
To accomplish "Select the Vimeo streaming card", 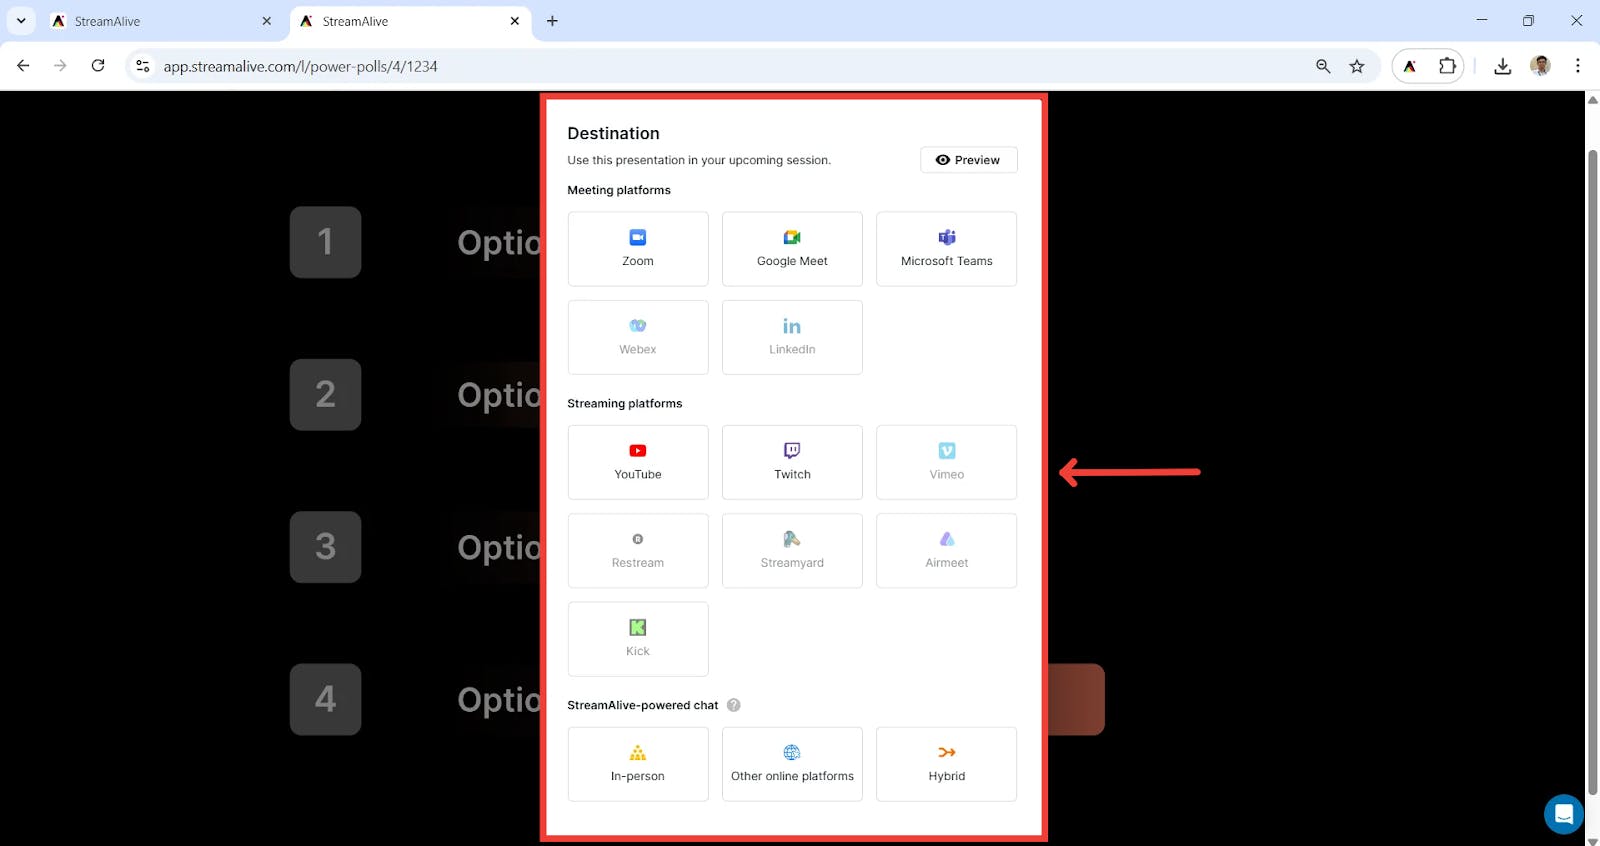I will (x=946, y=462).
